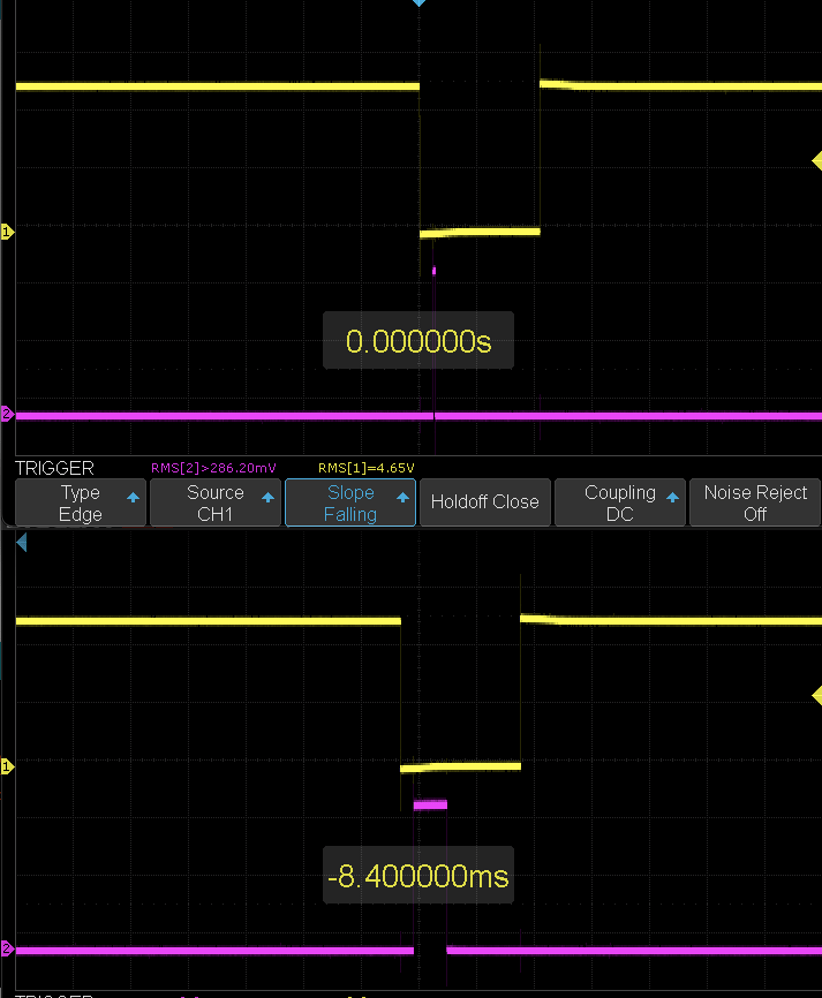Click the TRIGGER menu title
Viewport: 822px width, 998px height.
point(54,467)
